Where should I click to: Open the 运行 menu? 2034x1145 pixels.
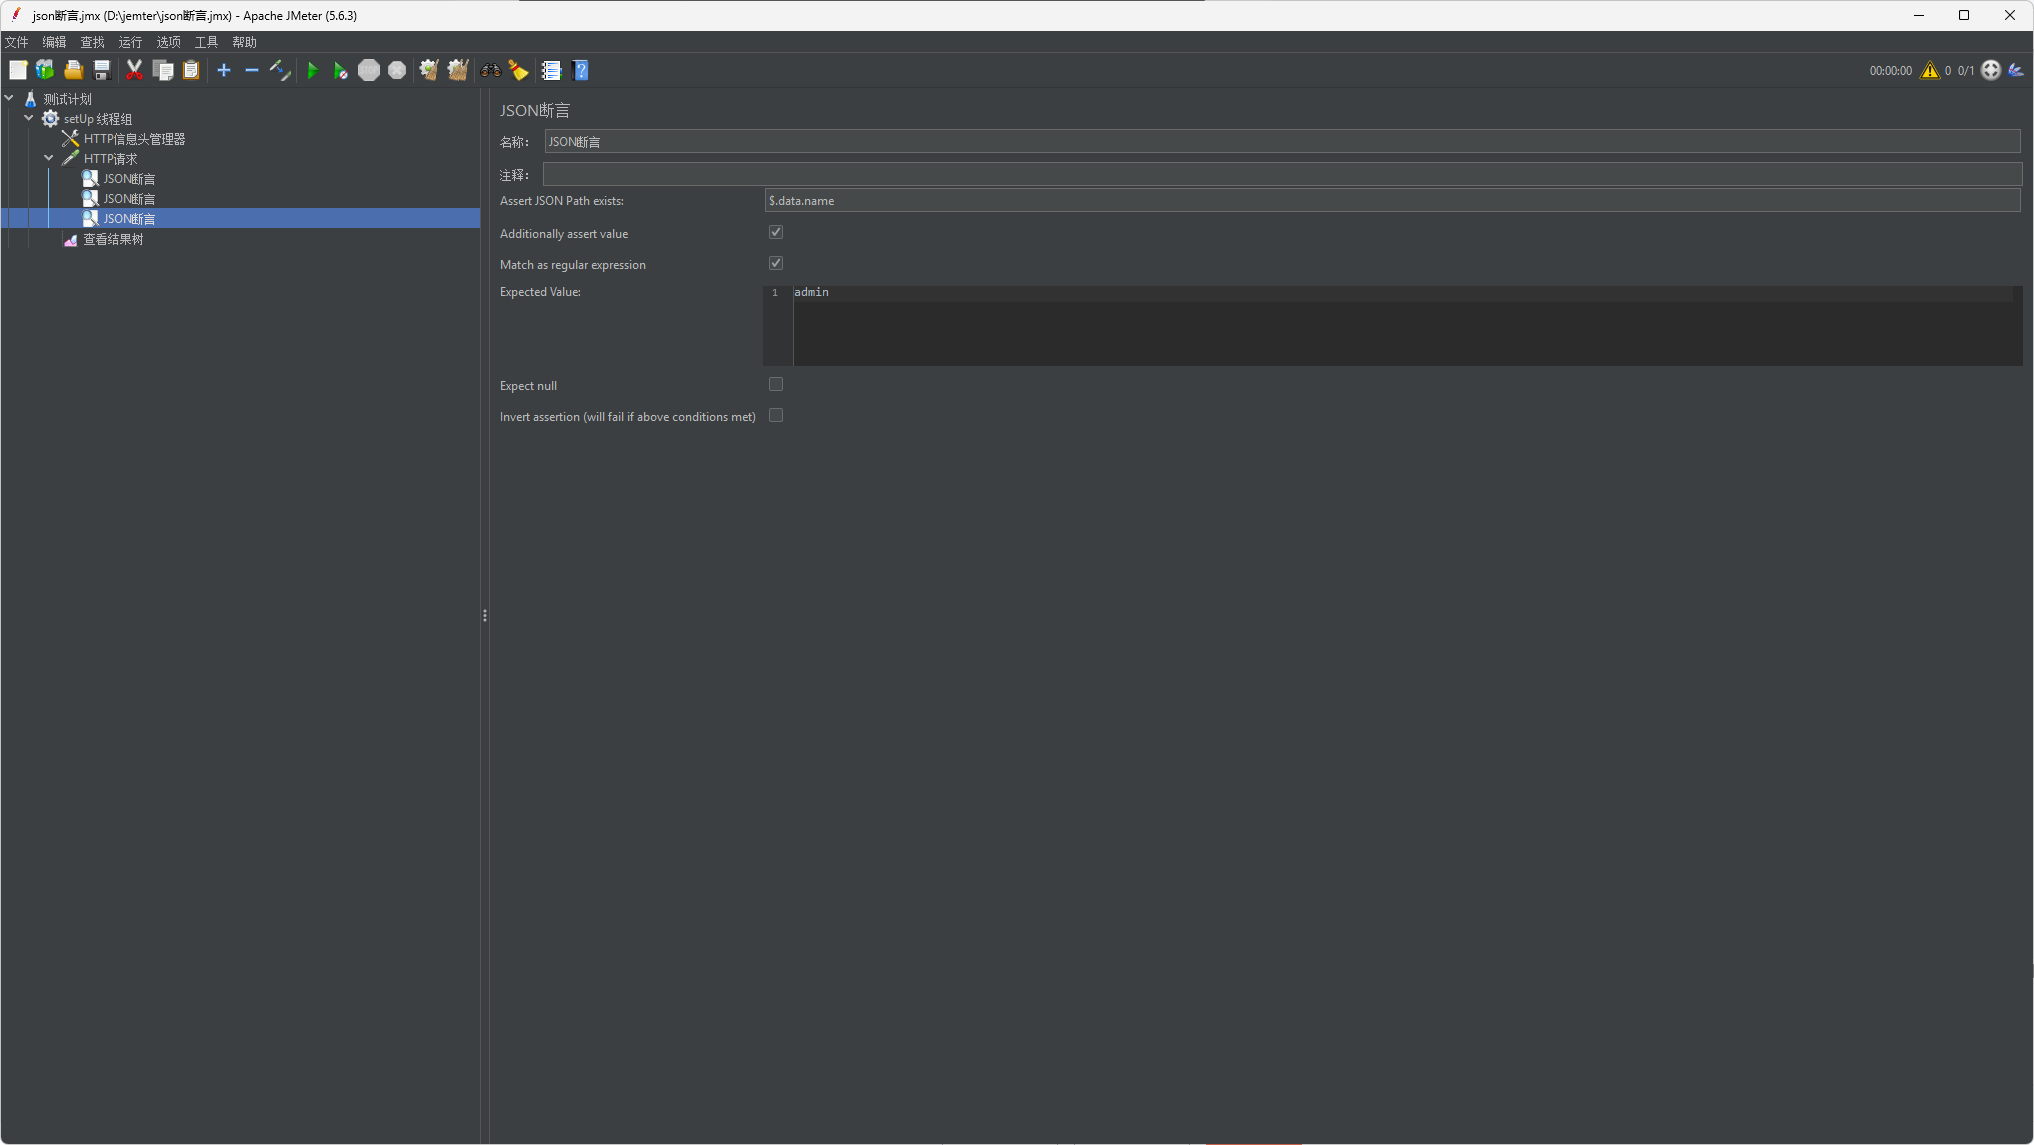point(130,42)
